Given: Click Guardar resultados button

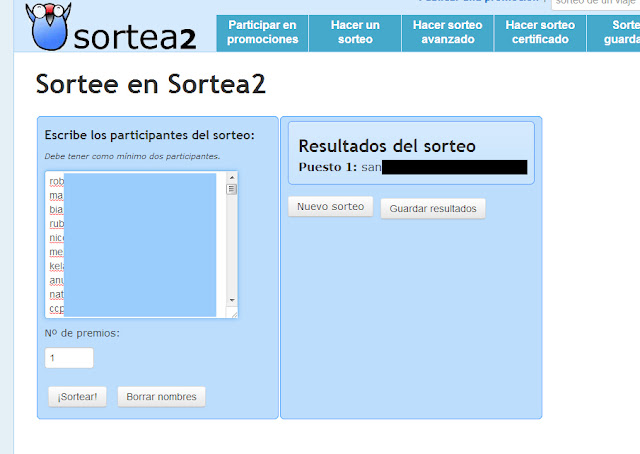Looking at the screenshot, I should point(433,209).
